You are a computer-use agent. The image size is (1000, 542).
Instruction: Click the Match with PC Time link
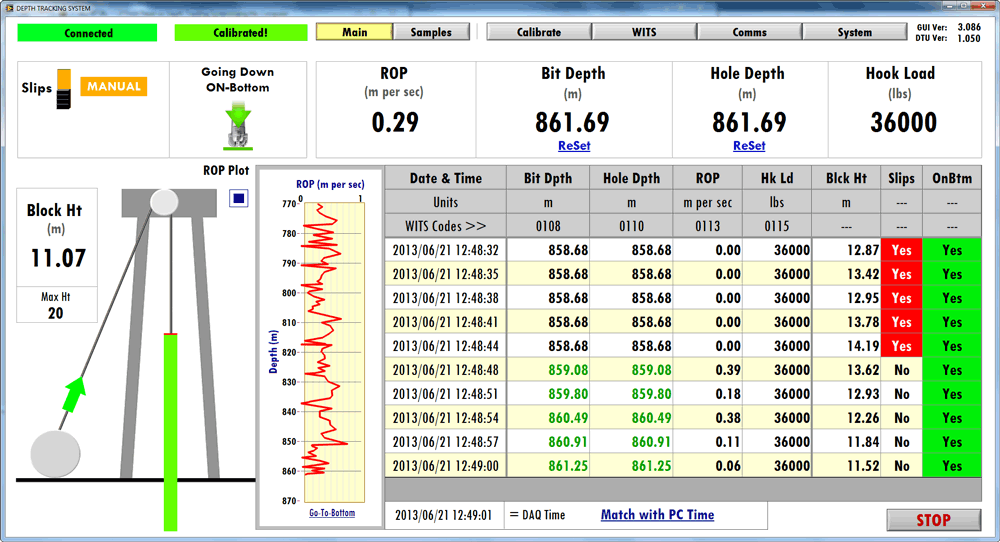coord(657,515)
